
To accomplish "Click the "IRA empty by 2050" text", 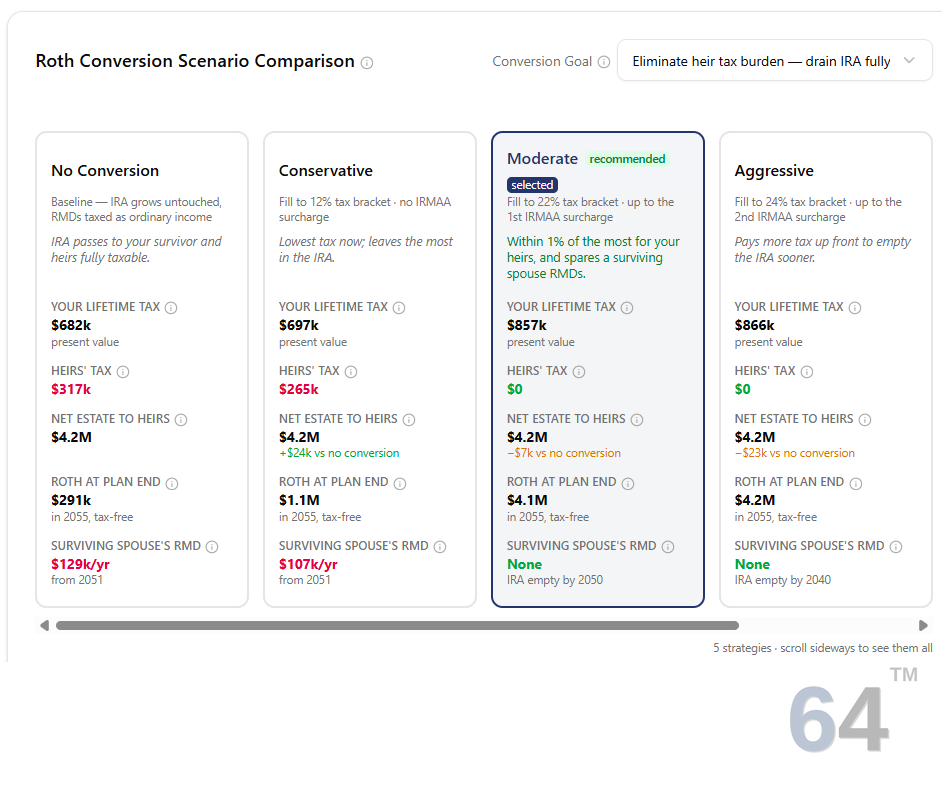I will (x=555, y=580).
